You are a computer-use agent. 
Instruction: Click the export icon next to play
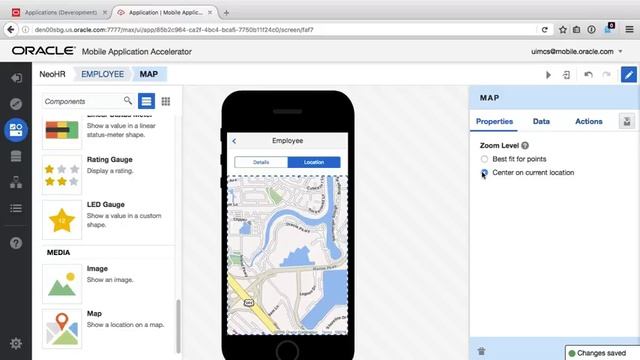567,75
